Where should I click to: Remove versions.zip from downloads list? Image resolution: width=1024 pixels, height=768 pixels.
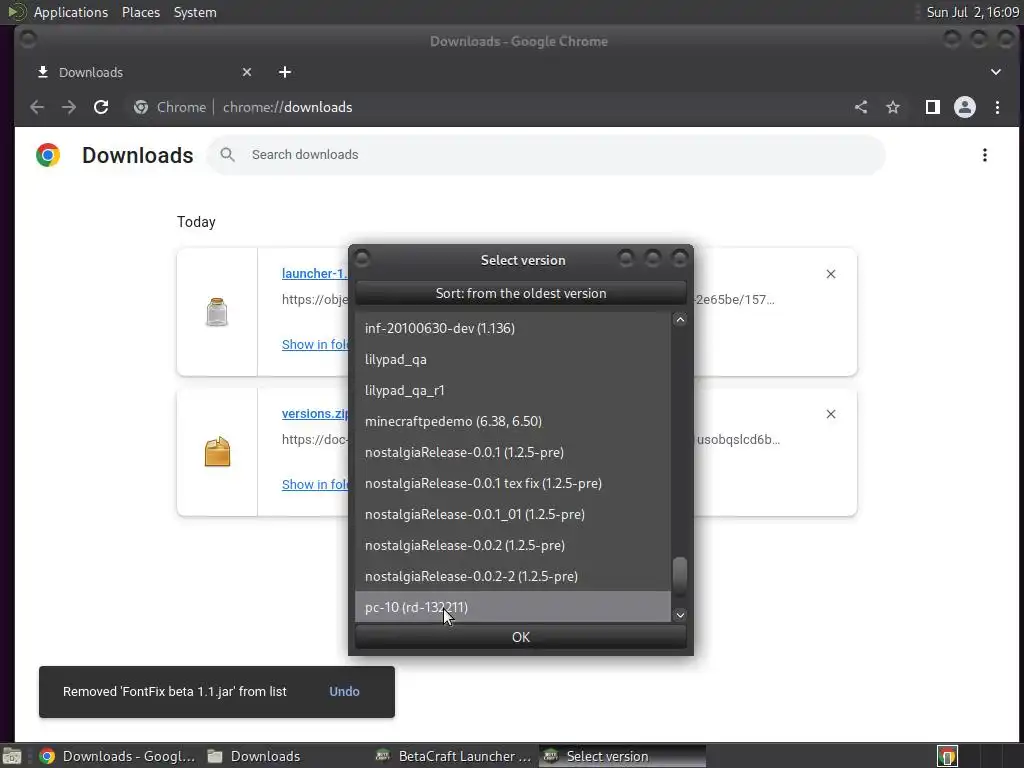[831, 414]
